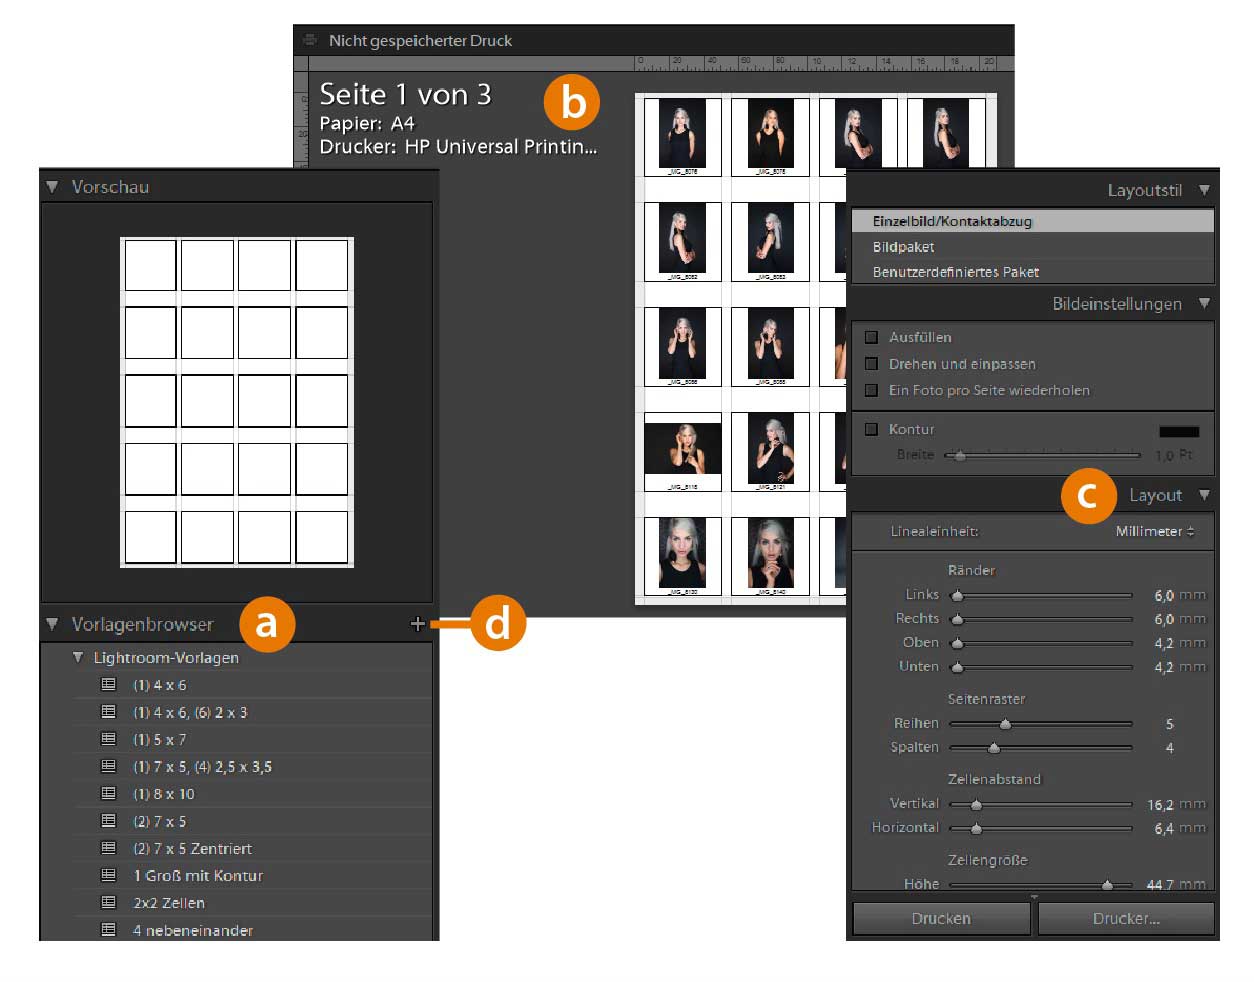Click the Spalten value 4
This screenshot has height=982, width=1254.
tap(1169, 748)
